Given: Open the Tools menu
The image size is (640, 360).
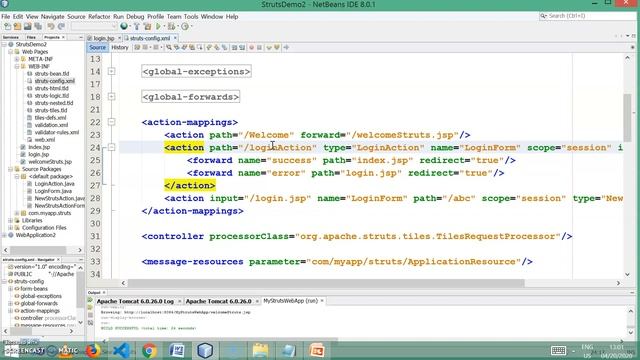Looking at the screenshot, I should 191,17.
